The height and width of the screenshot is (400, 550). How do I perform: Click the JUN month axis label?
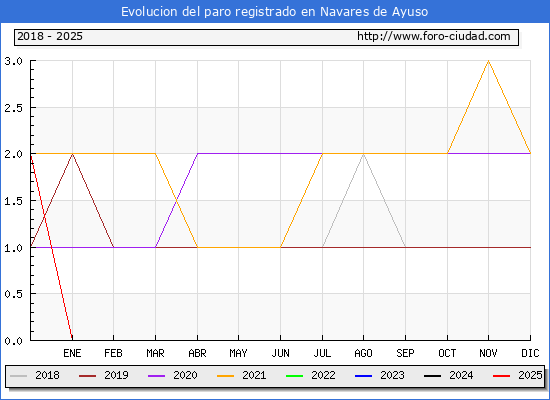coord(280,353)
